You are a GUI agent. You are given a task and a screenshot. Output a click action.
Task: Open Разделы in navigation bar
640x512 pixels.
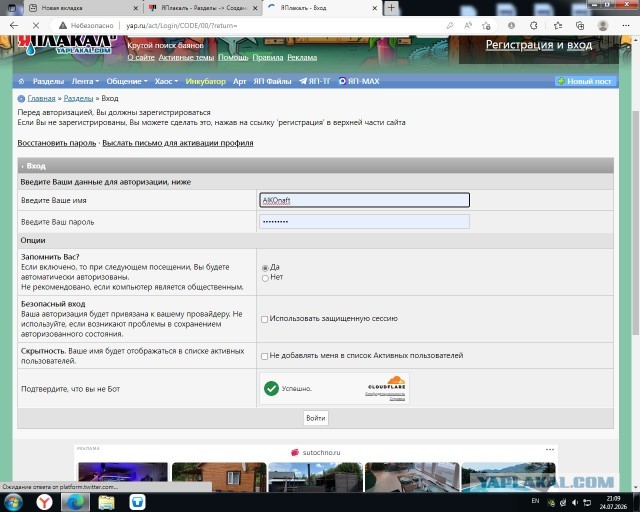click(48, 81)
